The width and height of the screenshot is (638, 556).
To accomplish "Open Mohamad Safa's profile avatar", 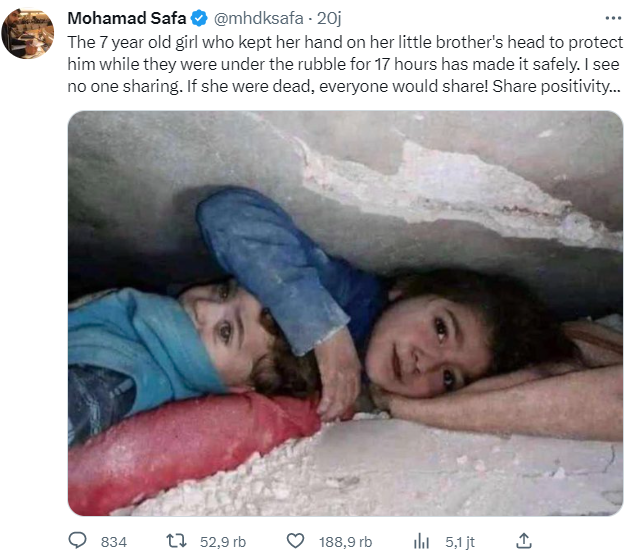I will point(28,32).
